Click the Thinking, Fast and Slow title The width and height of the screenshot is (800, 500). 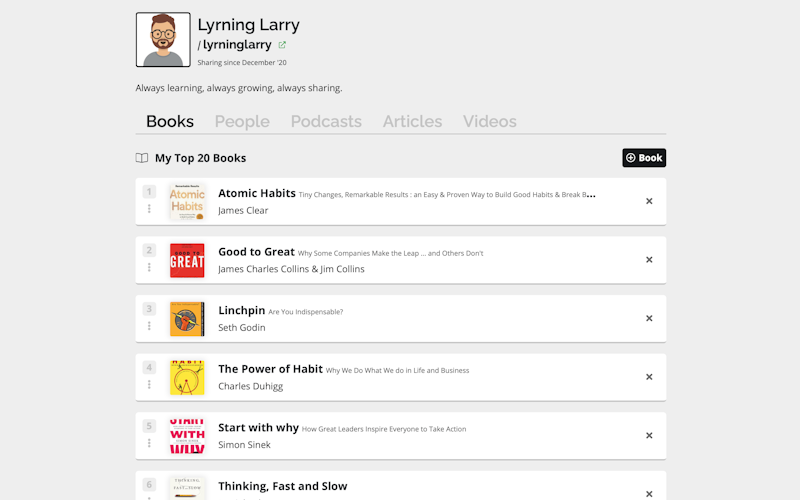(x=283, y=486)
